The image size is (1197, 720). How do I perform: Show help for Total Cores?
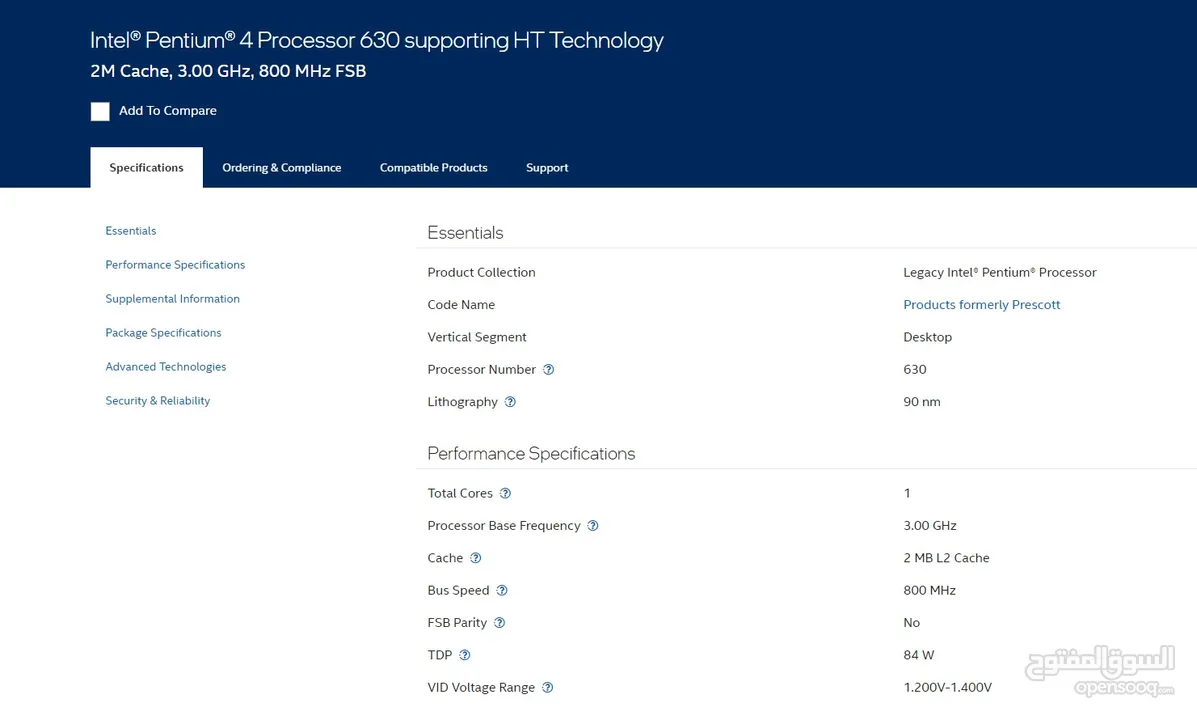click(x=505, y=493)
